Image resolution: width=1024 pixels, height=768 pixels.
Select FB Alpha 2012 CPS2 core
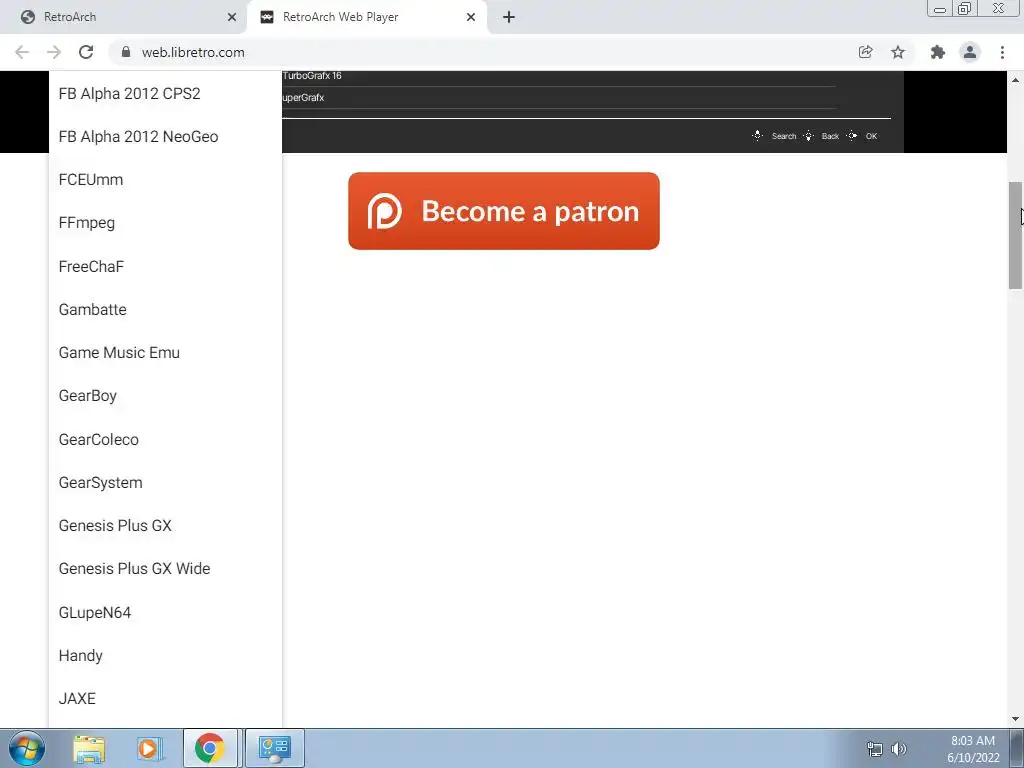coord(165,93)
